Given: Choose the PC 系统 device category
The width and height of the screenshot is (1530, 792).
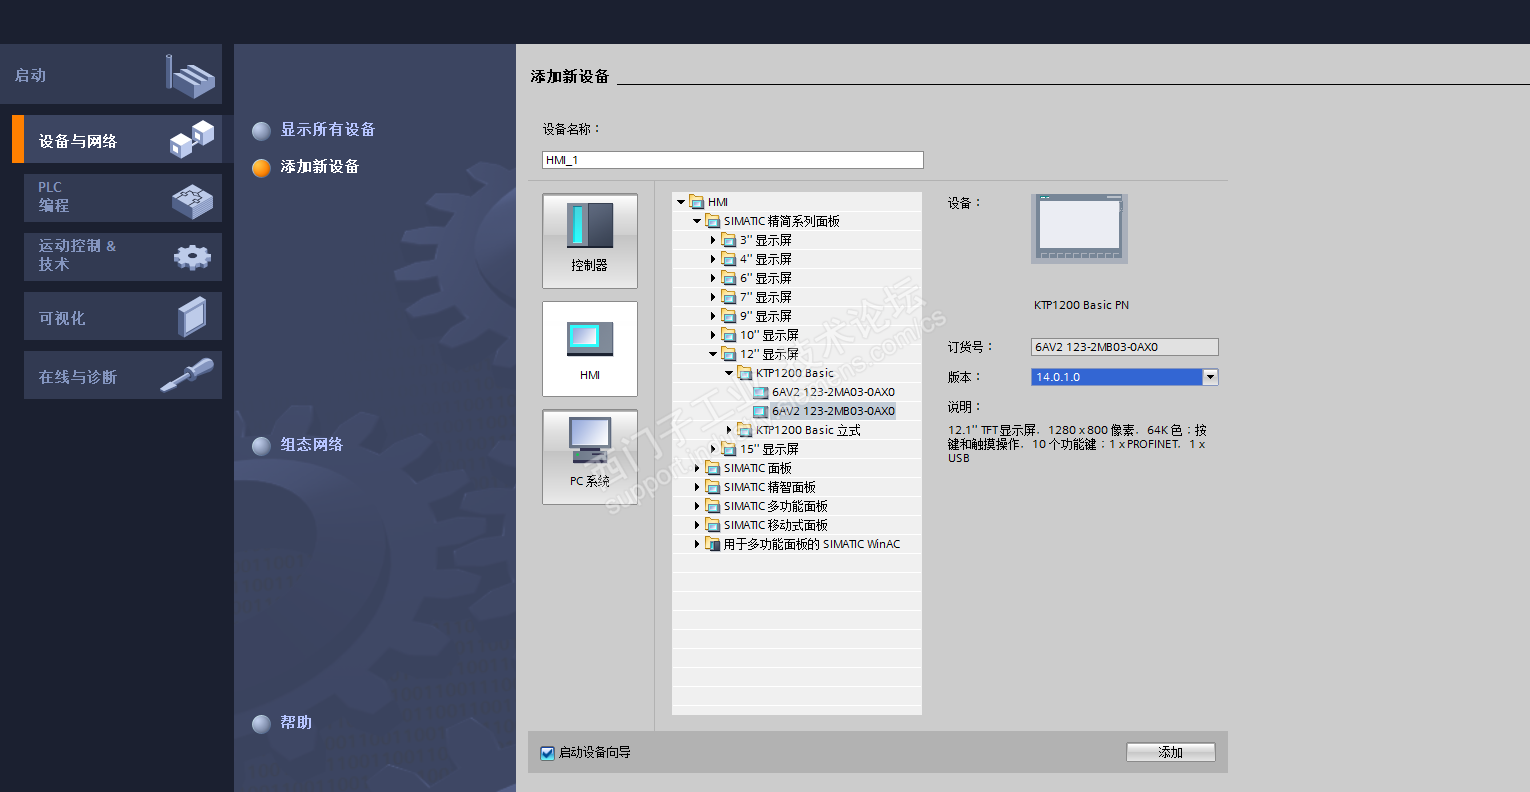Looking at the screenshot, I should tap(590, 457).
